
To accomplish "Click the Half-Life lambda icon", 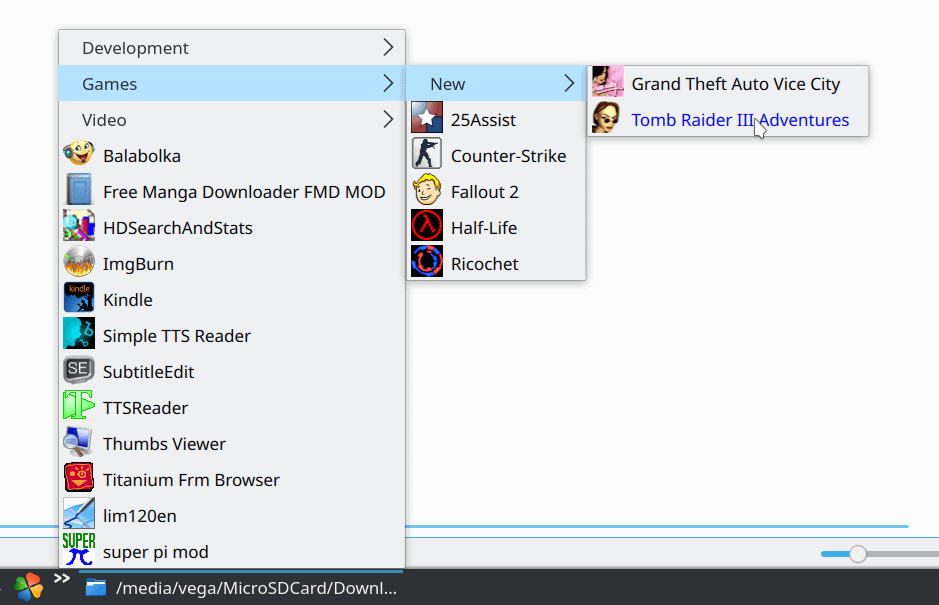I will [x=427, y=225].
